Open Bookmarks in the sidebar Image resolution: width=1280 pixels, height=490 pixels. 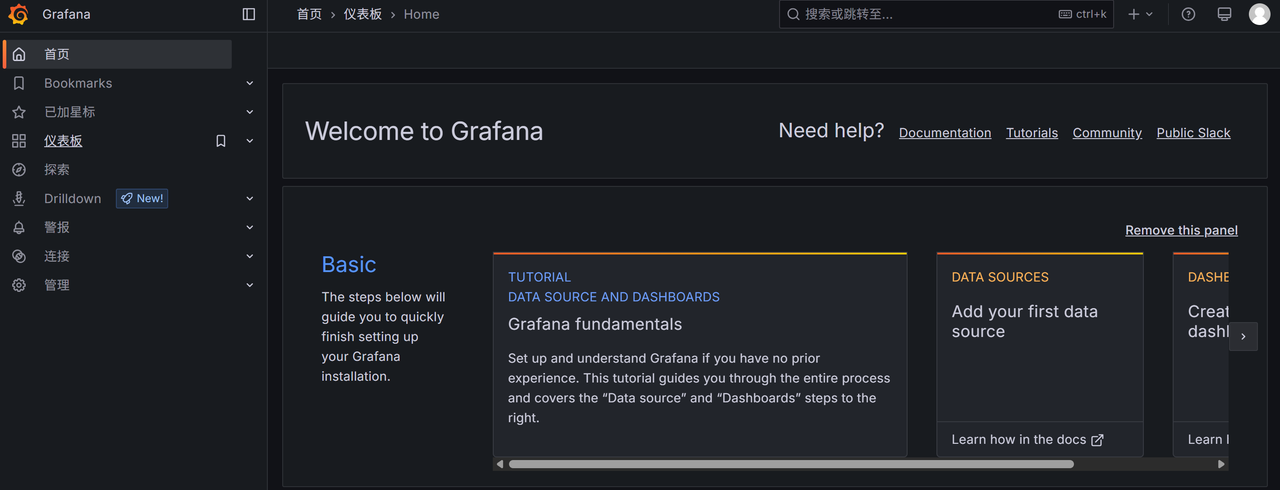78,83
